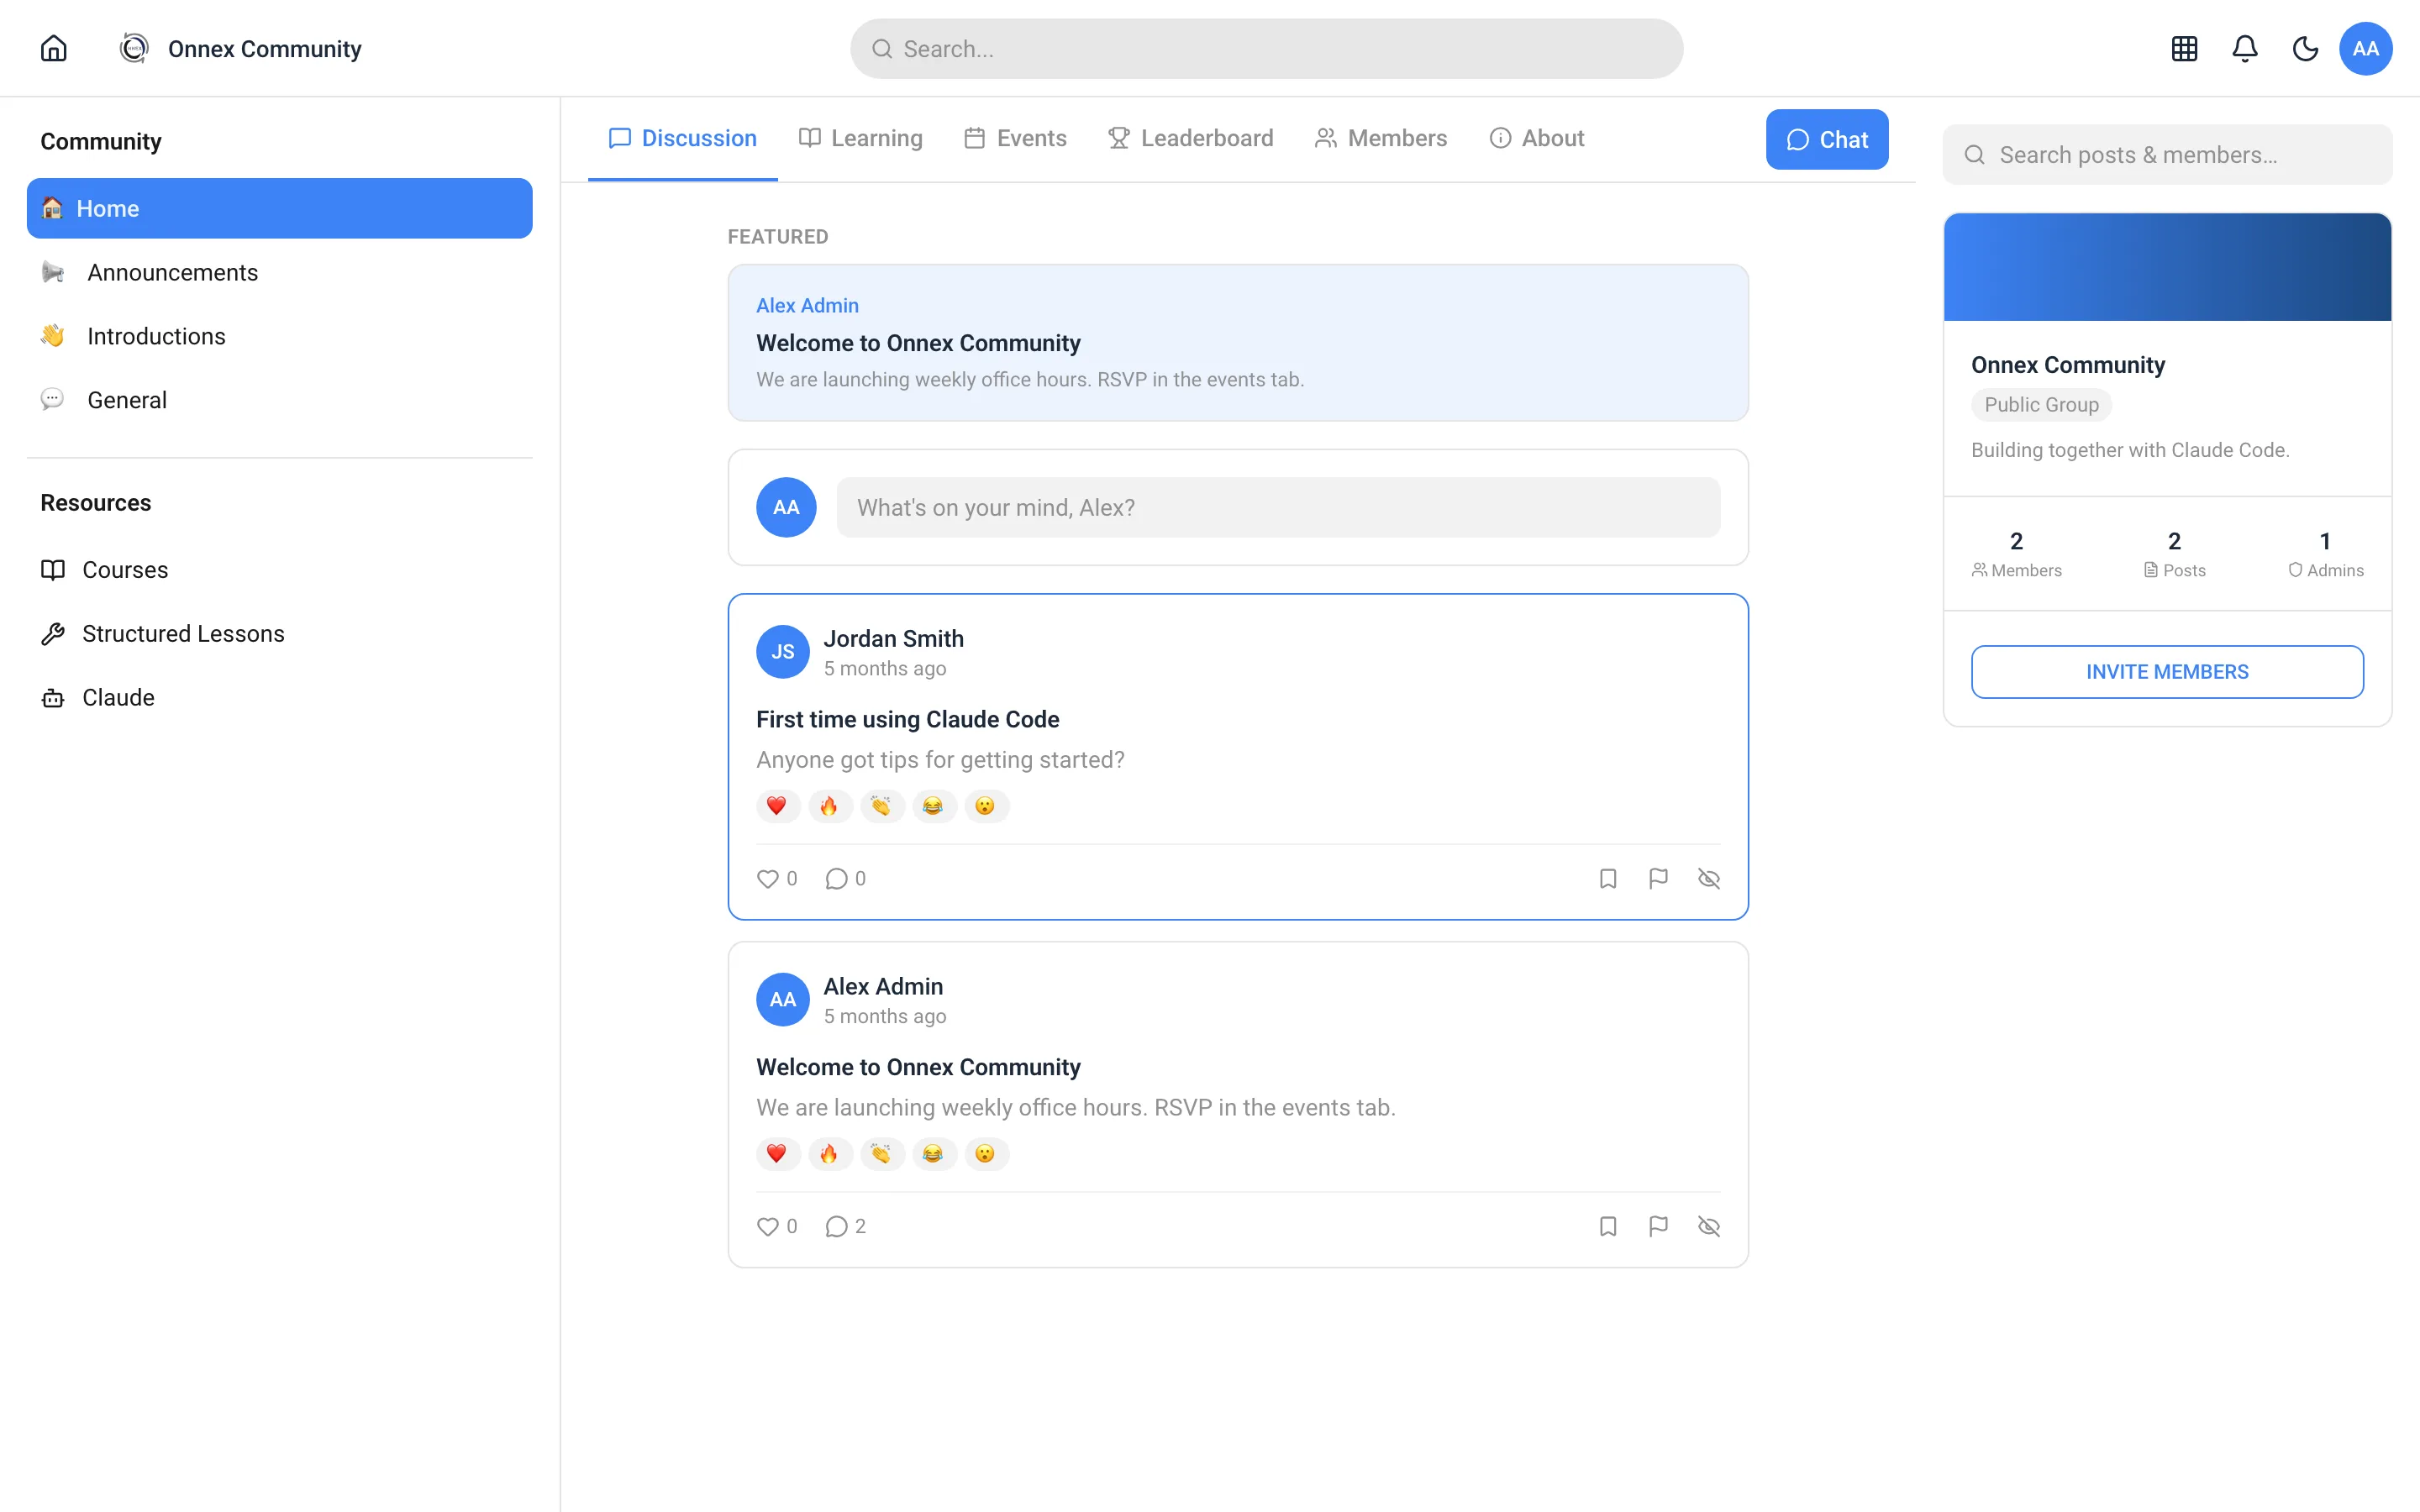Focus the What's on your mind field
Screen dimensions: 2420x1512
click(x=1278, y=507)
